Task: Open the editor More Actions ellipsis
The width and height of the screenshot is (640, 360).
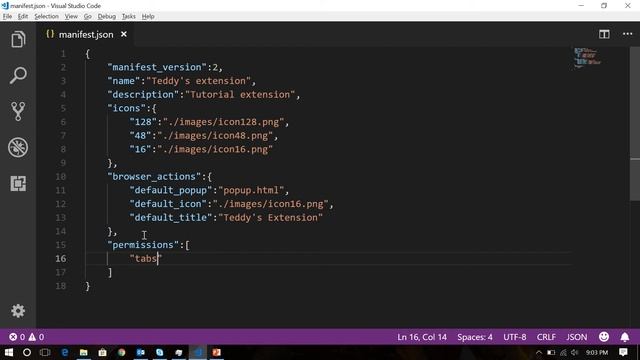Action: [x=627, y=34]
